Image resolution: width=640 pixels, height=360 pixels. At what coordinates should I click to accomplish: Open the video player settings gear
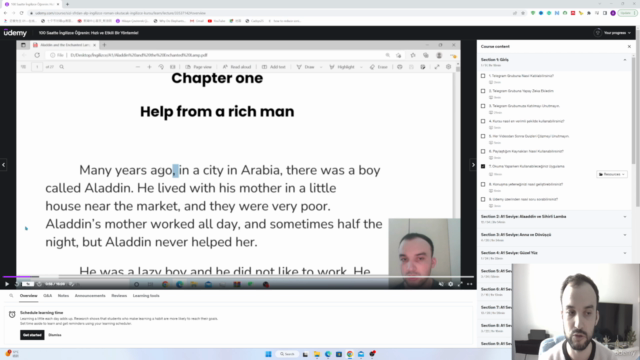pos(451,284)
